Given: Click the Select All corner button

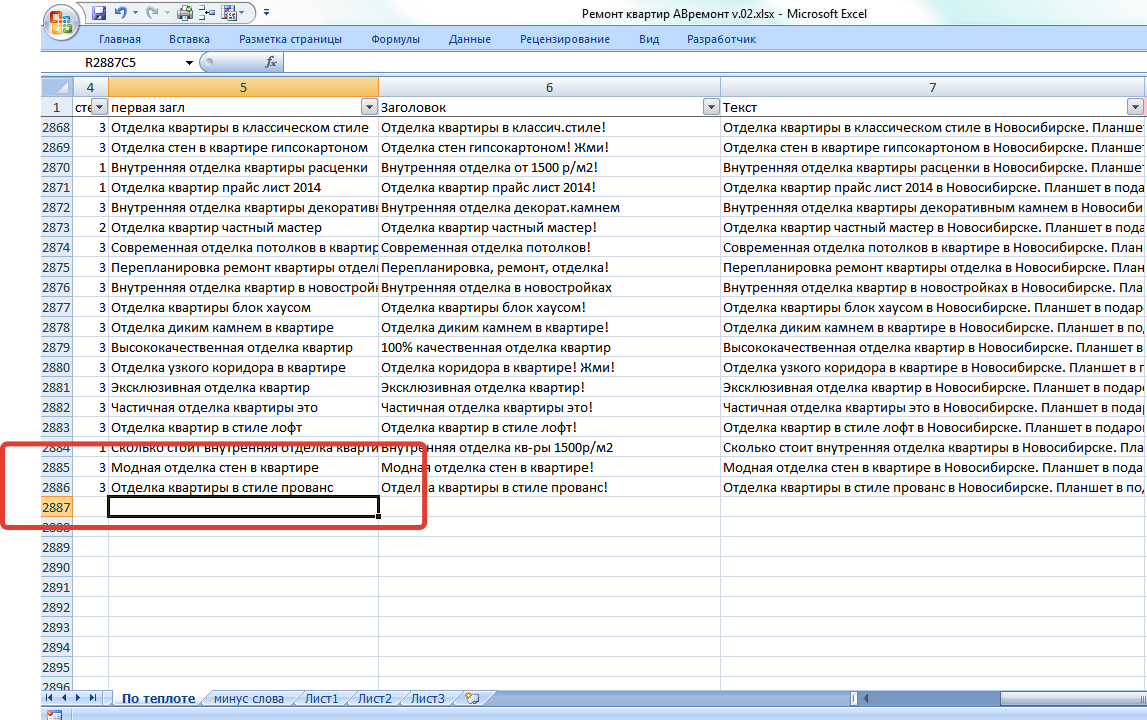Looking at the screenshot, I should [56, 87].
